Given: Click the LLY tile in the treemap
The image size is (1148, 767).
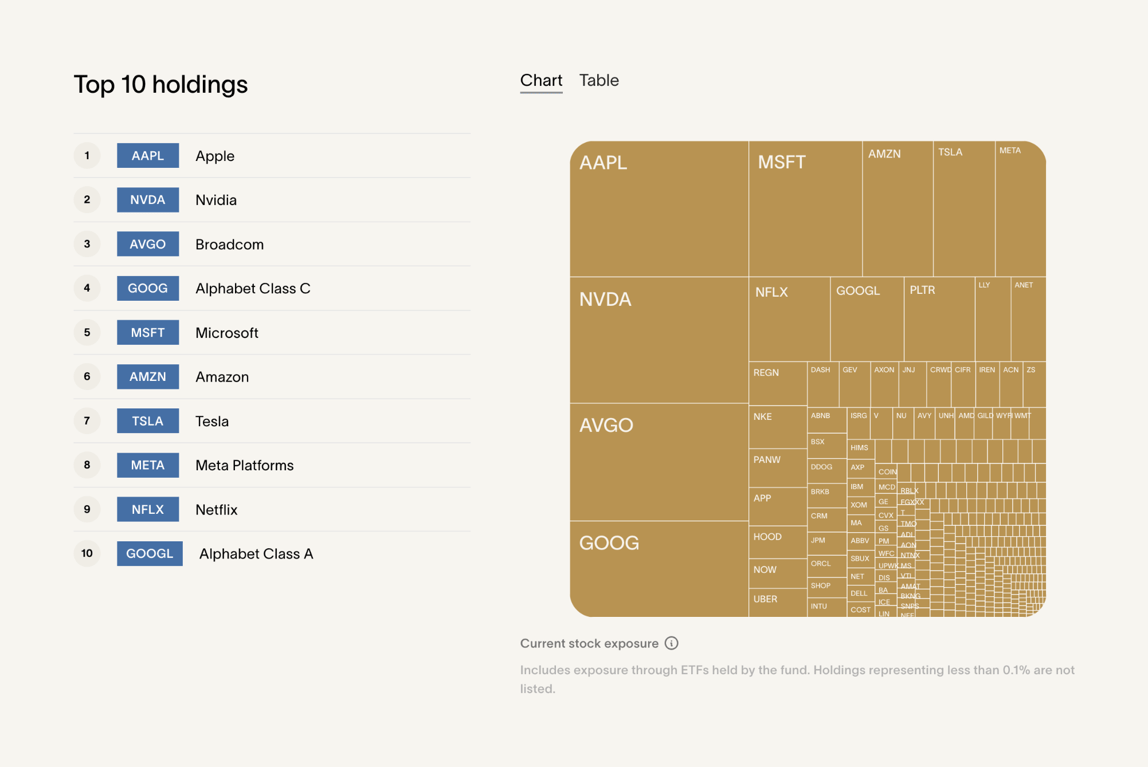Looking at the screenshot, I should 993,318.
